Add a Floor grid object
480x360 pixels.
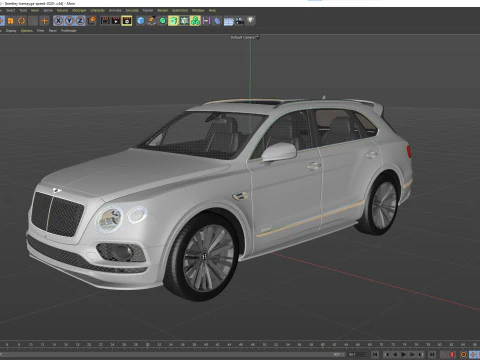tap(228, 21)
